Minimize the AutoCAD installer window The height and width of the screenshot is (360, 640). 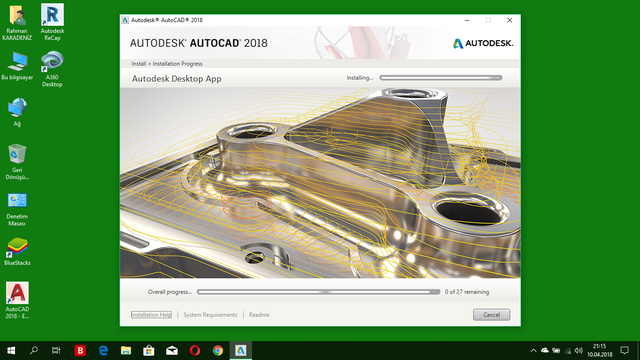pyautogui.click(x=467, y=20)
